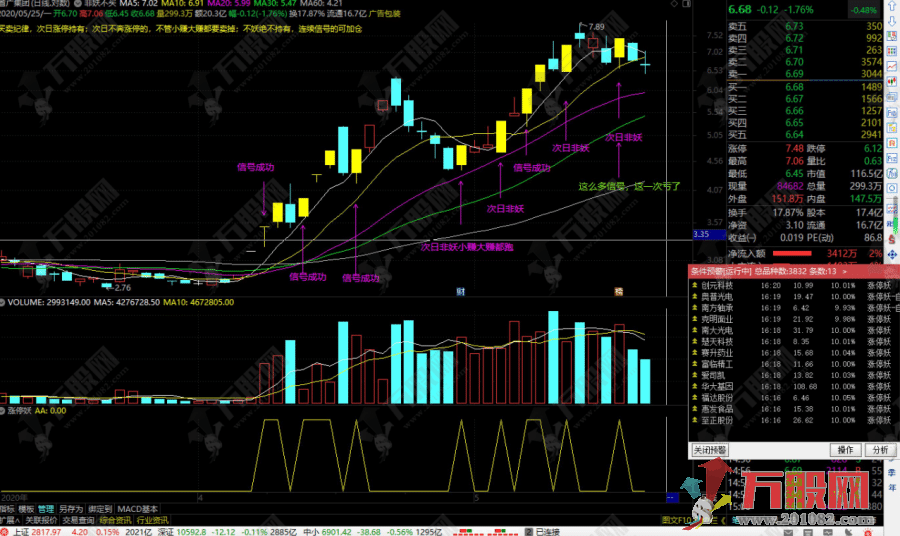Select the 克明面业 alert row
The image size is (900, 536).
pyautogui.click(x=794, y=319)
